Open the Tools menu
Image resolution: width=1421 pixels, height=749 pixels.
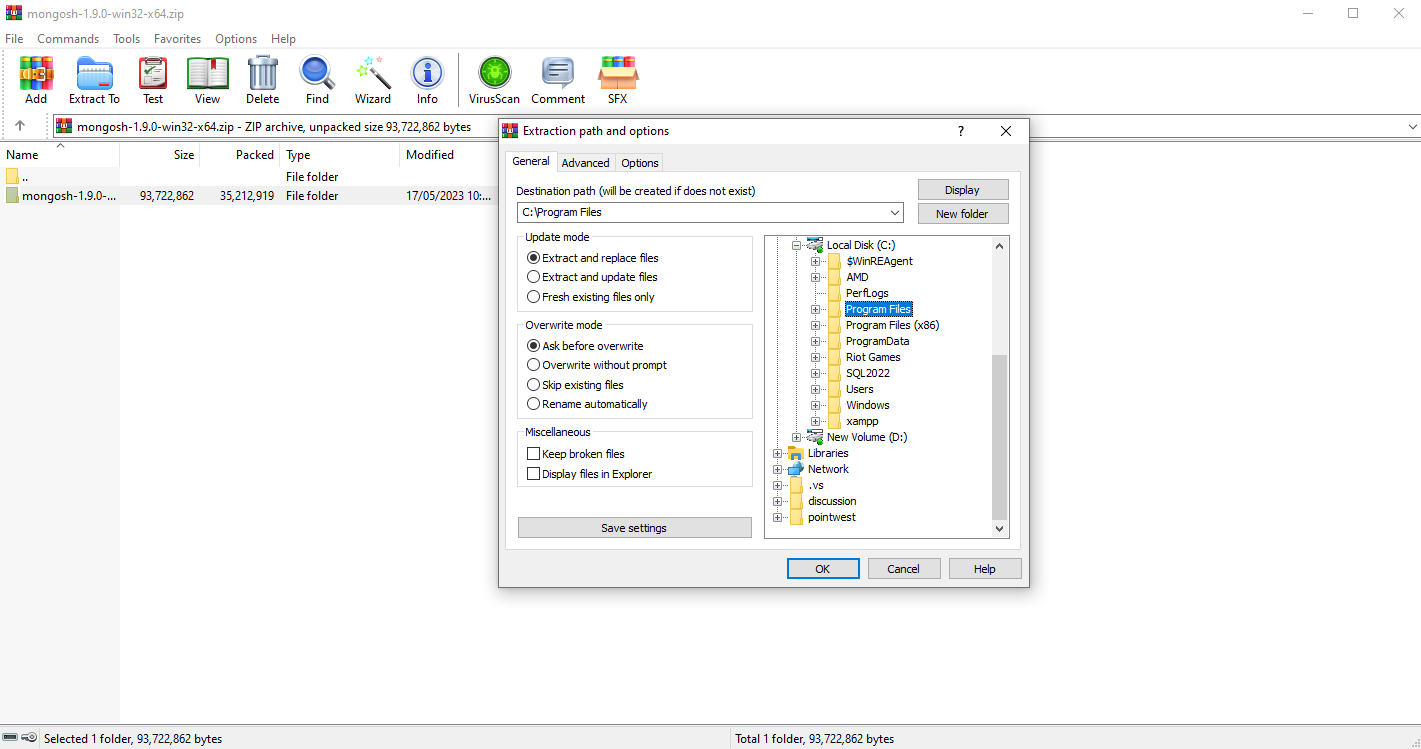[x=127, y=39]
